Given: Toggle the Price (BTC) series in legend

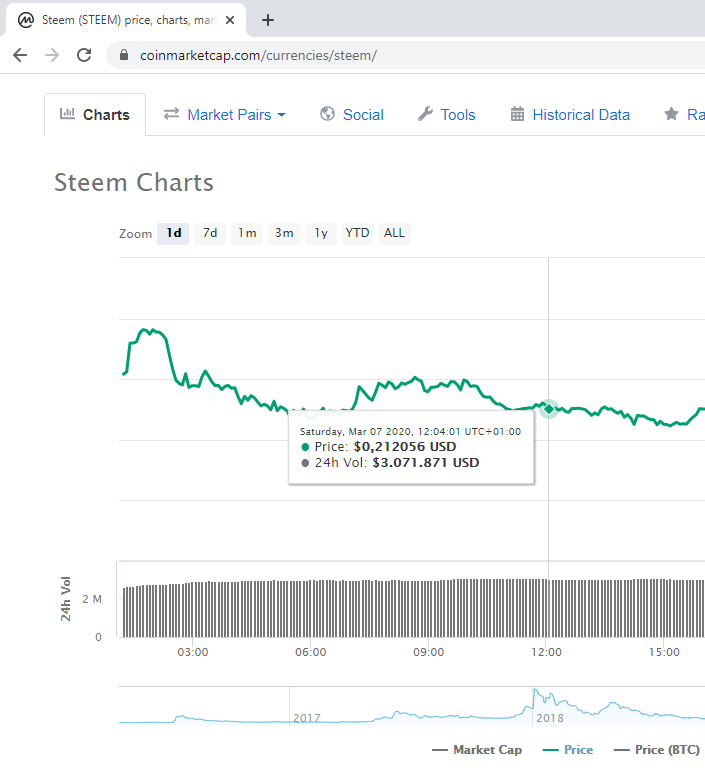Looking at the screenshot, I should click(657, 750).
